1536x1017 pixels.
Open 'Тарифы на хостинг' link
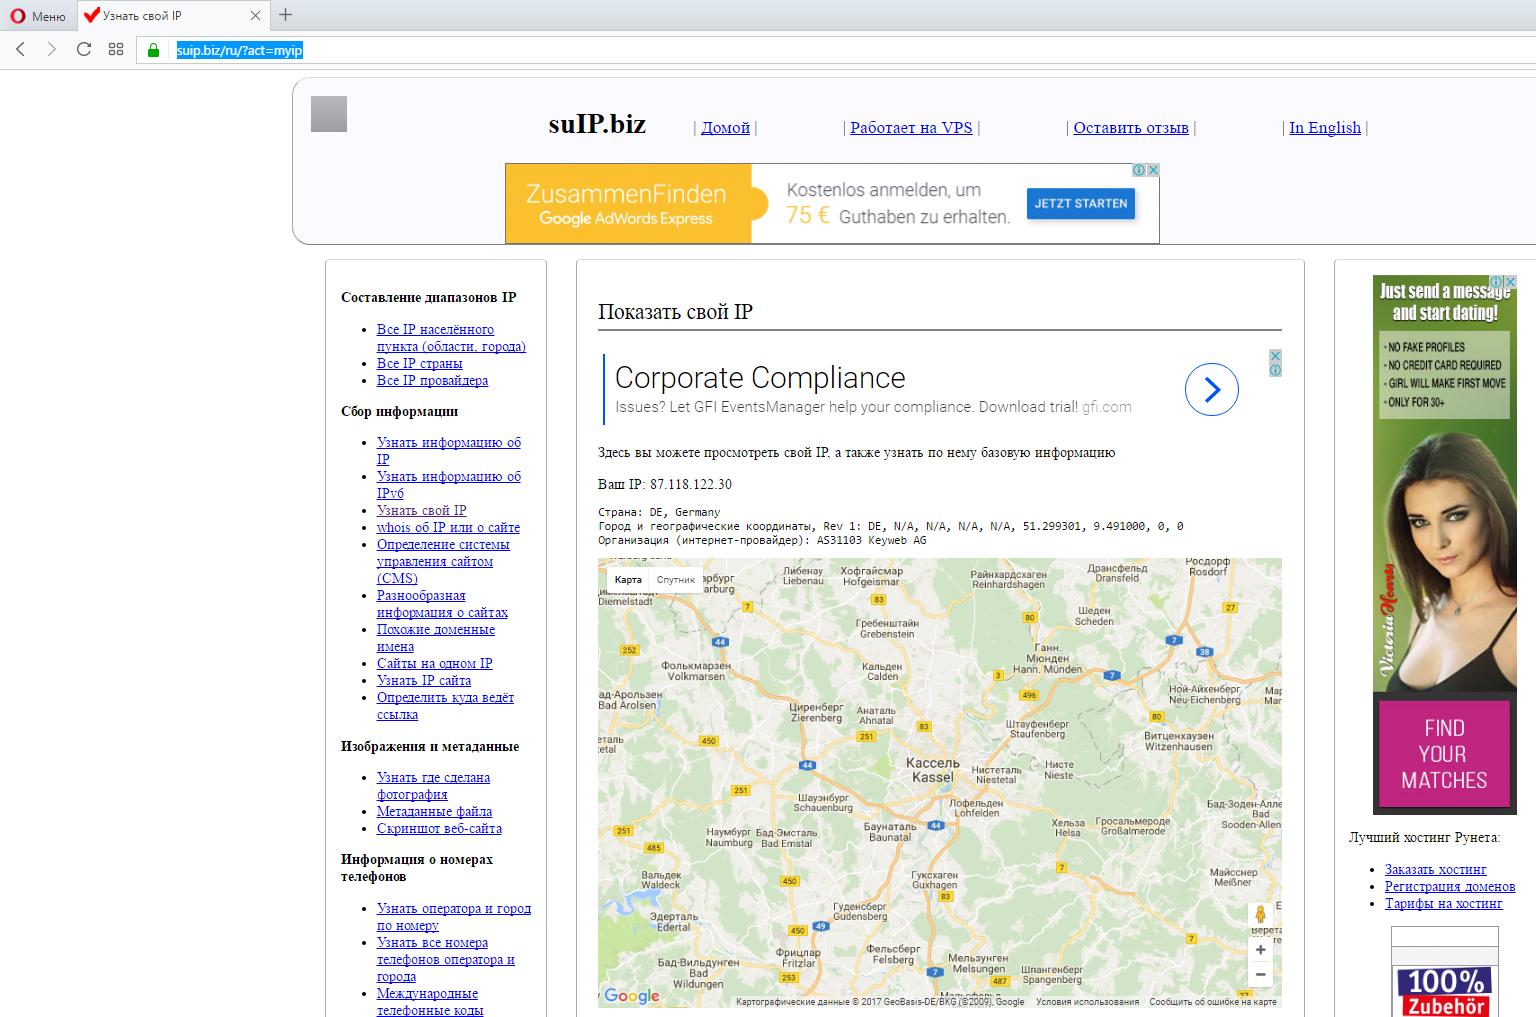click(x=1443, y=903)
